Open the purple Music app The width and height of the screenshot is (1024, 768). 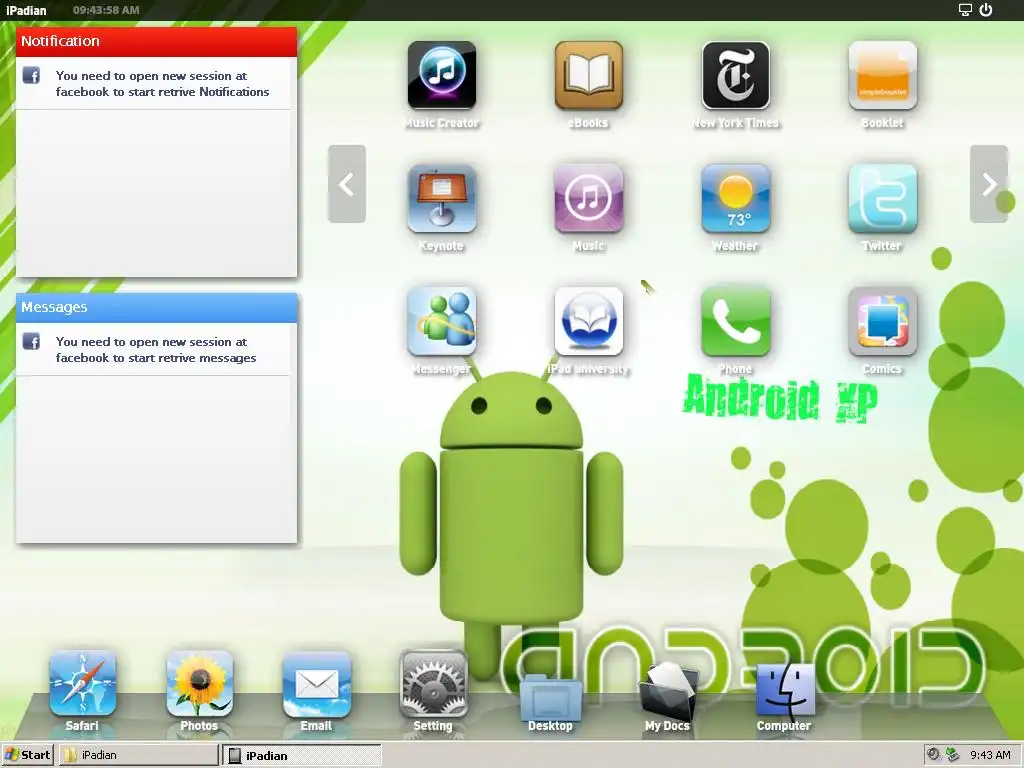pos(588,199)
